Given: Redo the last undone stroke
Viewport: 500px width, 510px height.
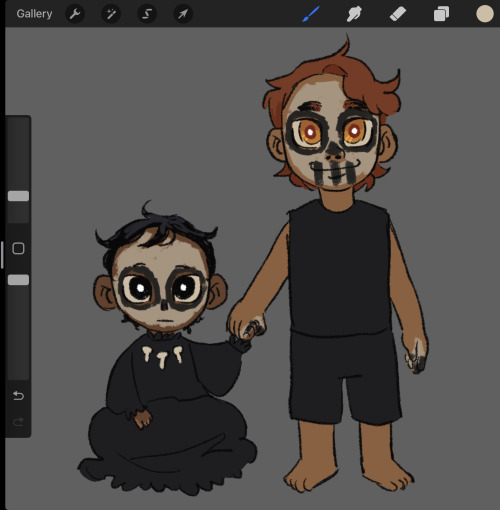Looking at the screenshot, I should click(x=18, y=422).
